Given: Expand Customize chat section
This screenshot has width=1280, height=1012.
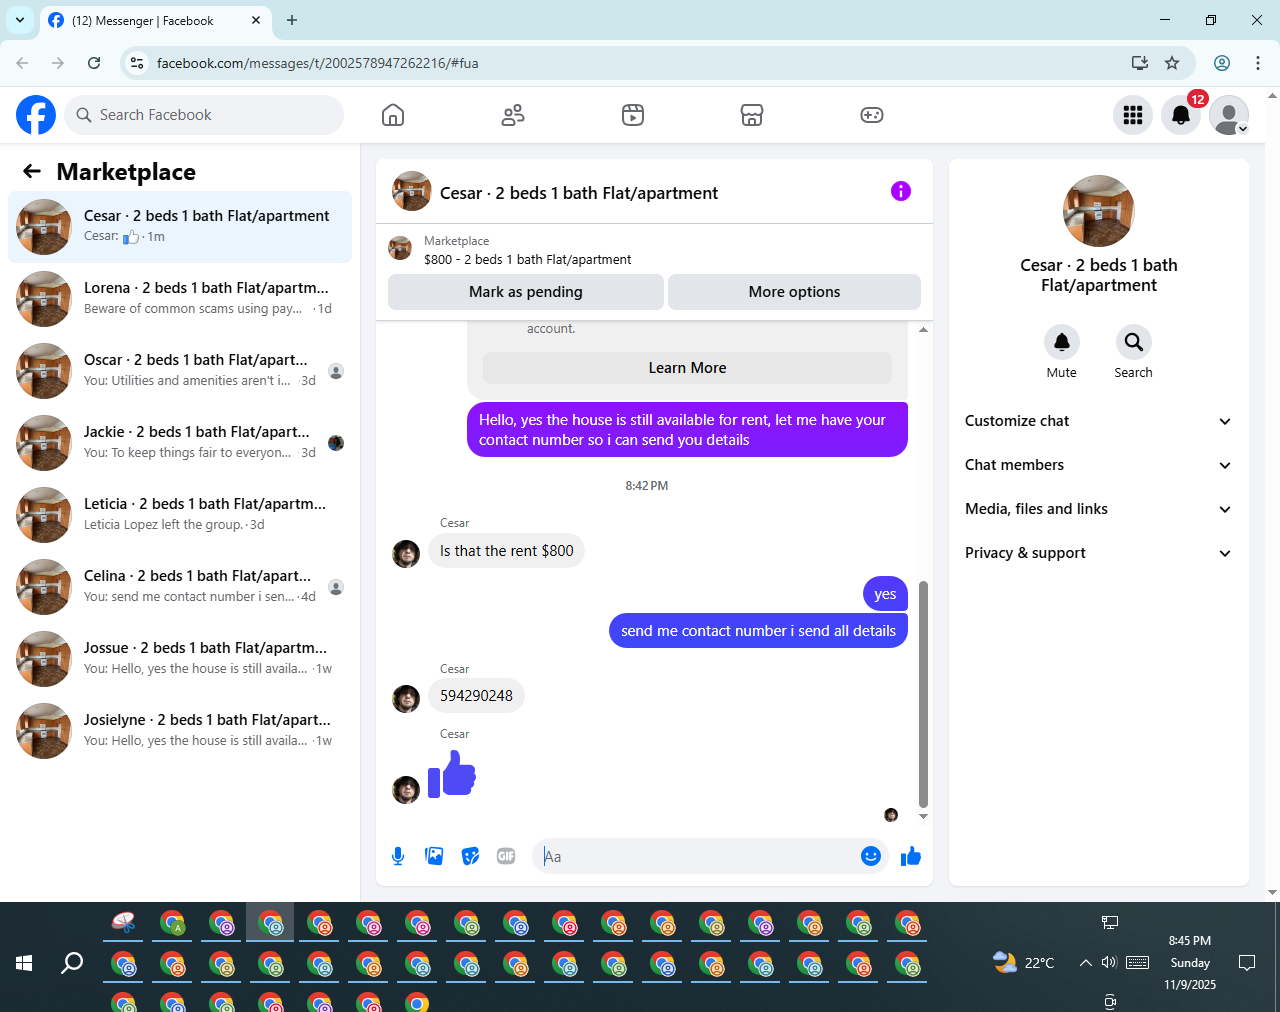Looking at the screenshot, I should pyautogui.click(x=1099, y=421).
